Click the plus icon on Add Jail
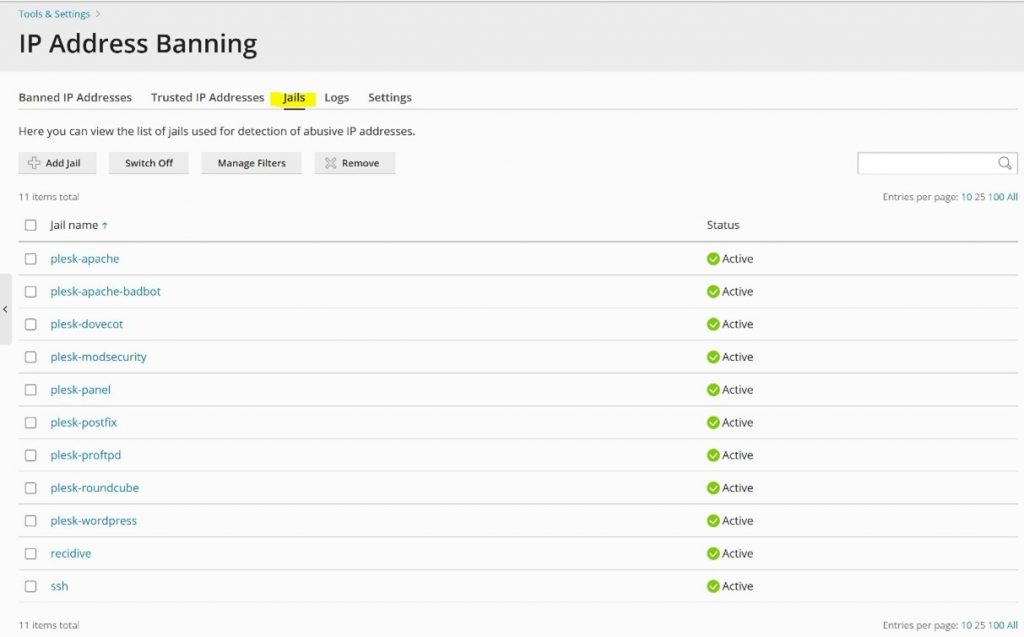This screenshot has width=1024, height=637. [34, 163]
